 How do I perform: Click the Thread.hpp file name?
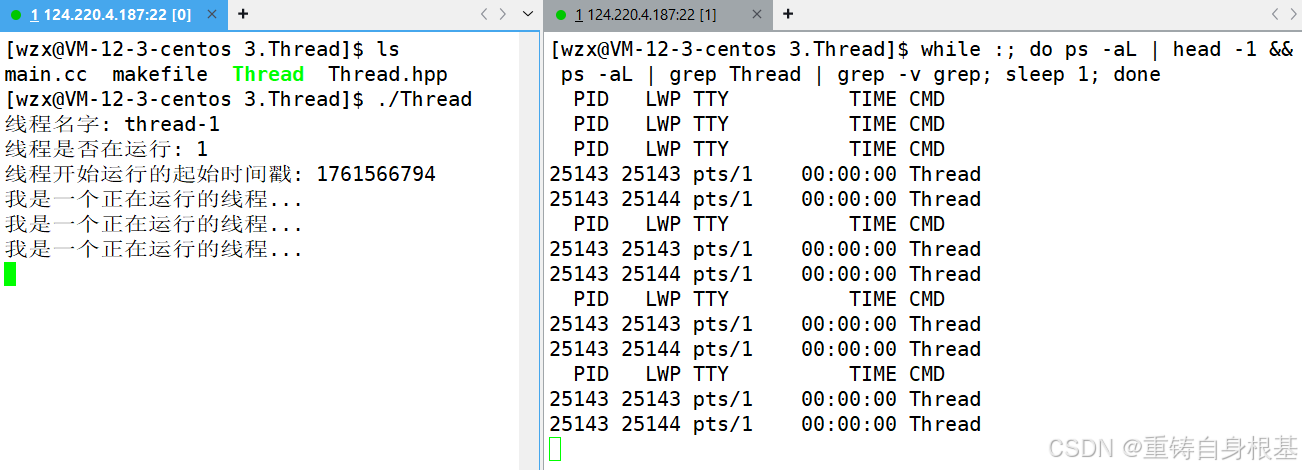pos(388,74)
